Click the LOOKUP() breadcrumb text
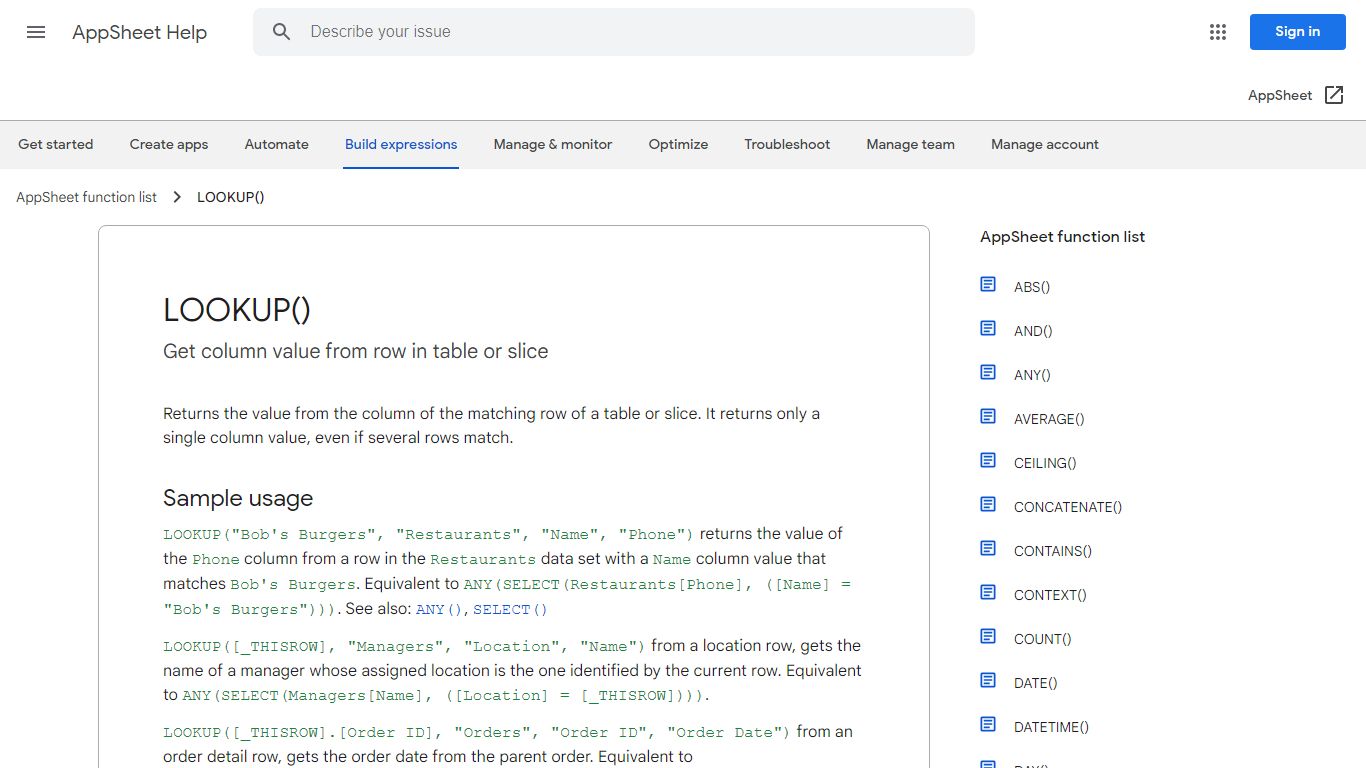Screen dimensions: 1366x768 (x=231, y=197)
